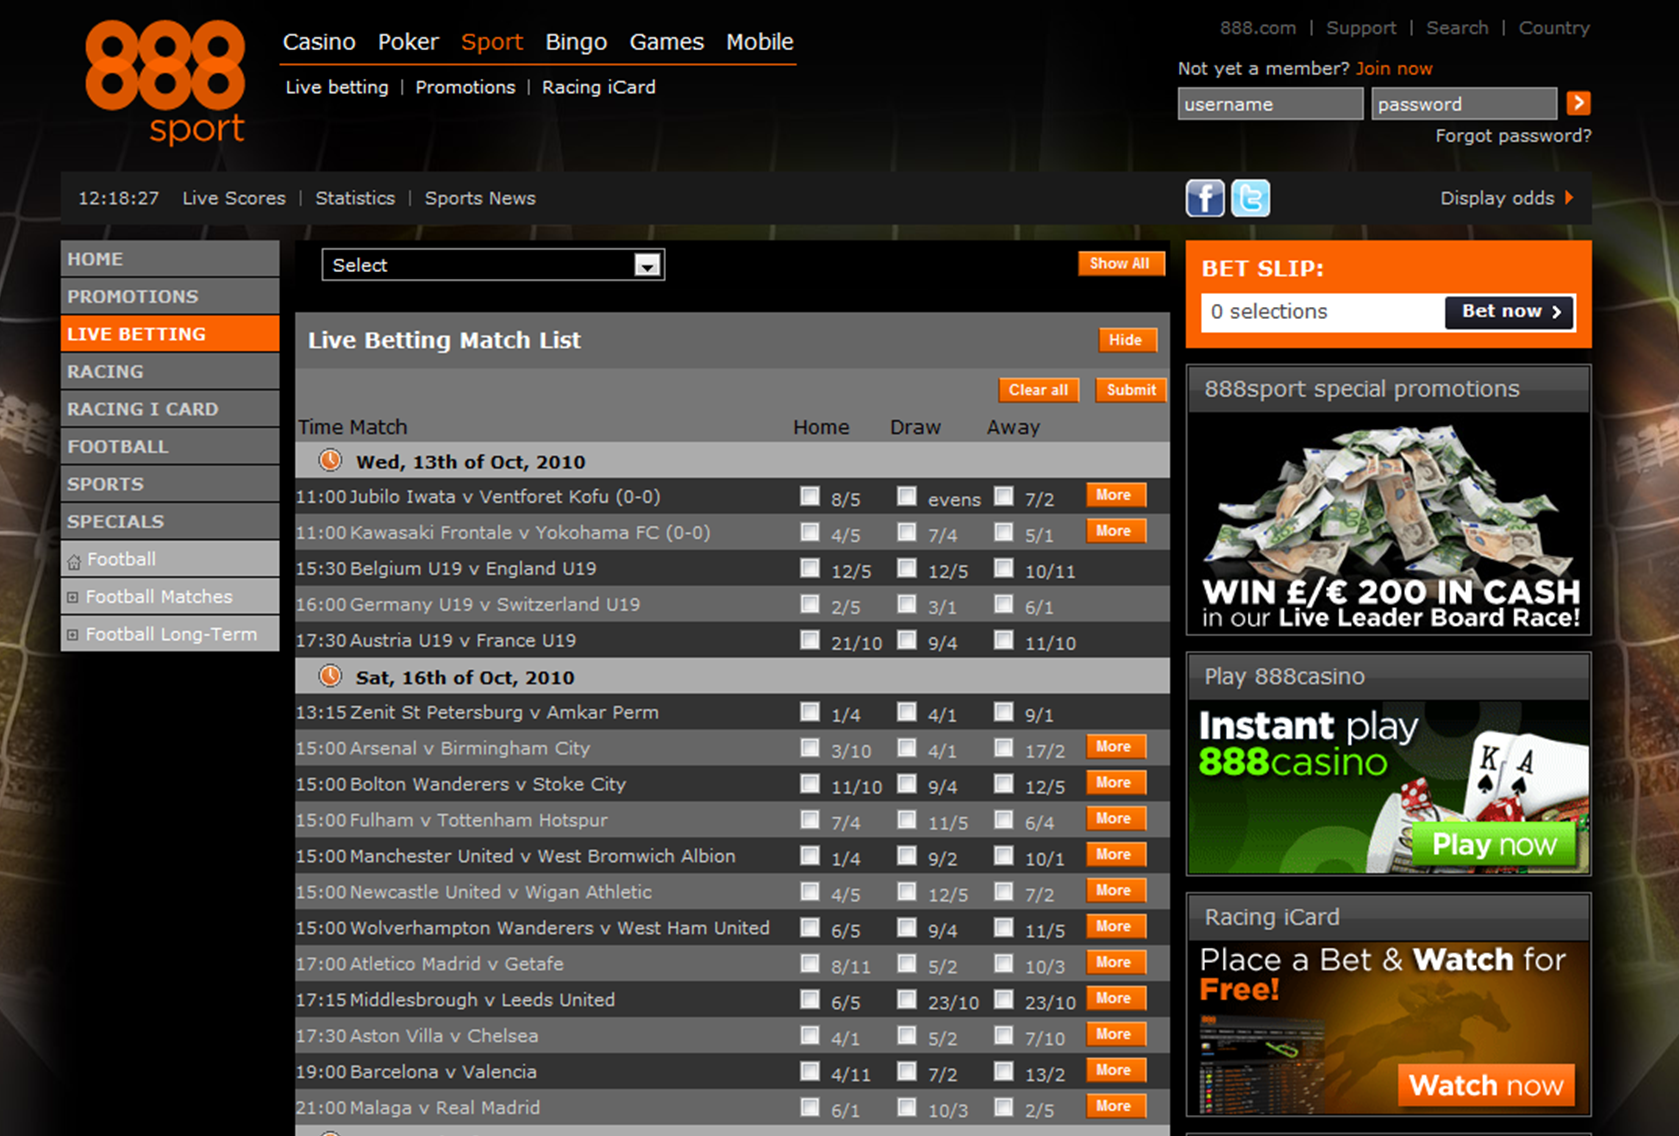Click the Join now link
This screenshot has width=1679, height=1136.
point(1394,69)
